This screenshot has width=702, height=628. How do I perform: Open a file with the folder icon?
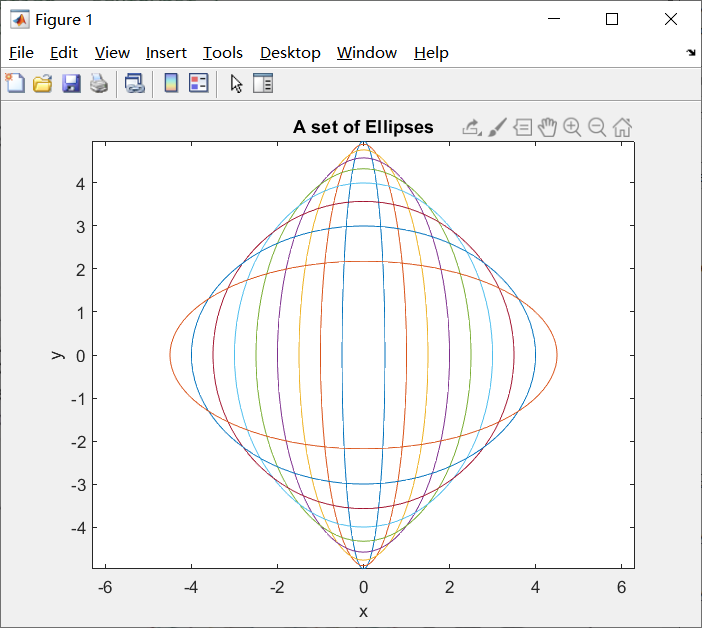(43, 84)
